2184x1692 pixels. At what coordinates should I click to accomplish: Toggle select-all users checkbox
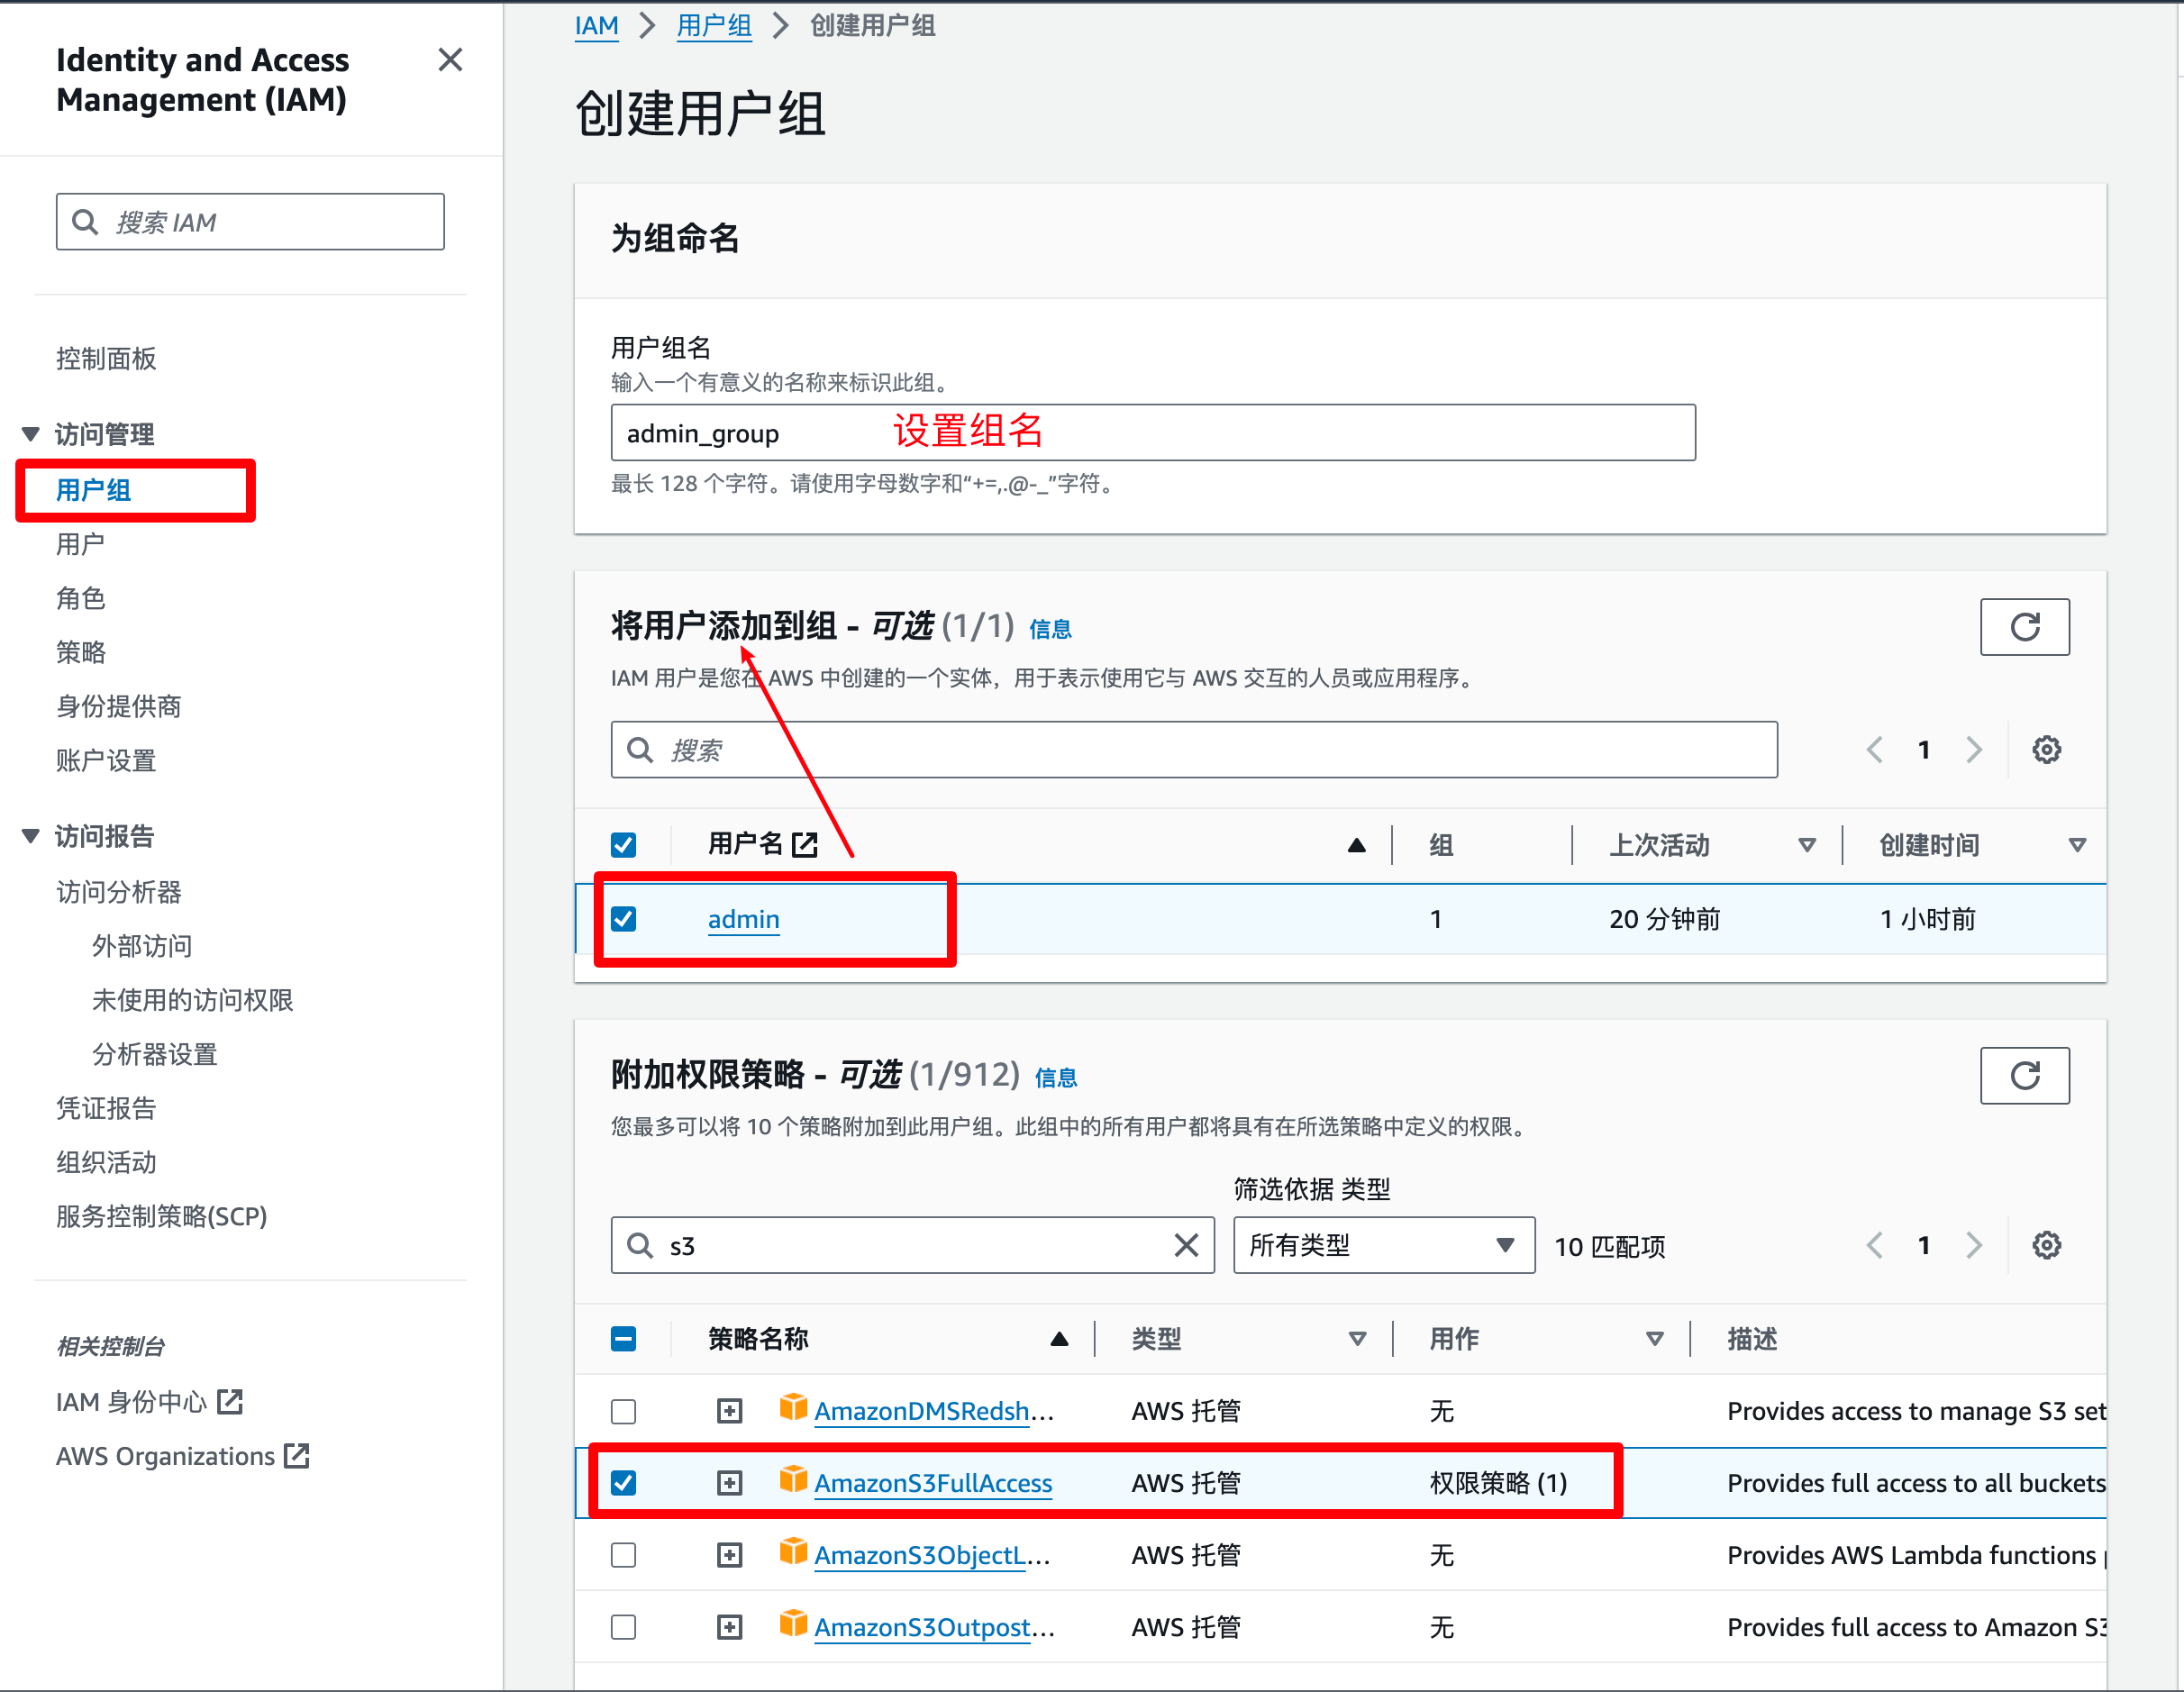click(x=623, y=845)
